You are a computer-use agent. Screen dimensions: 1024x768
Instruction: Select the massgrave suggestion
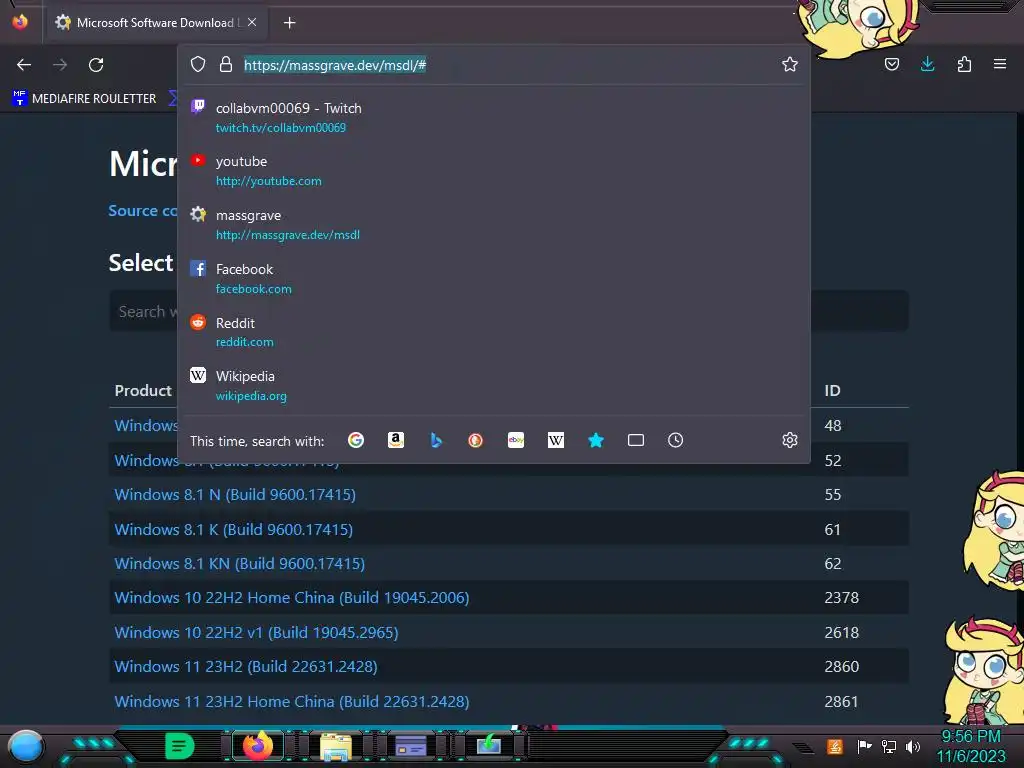point(494,224)
